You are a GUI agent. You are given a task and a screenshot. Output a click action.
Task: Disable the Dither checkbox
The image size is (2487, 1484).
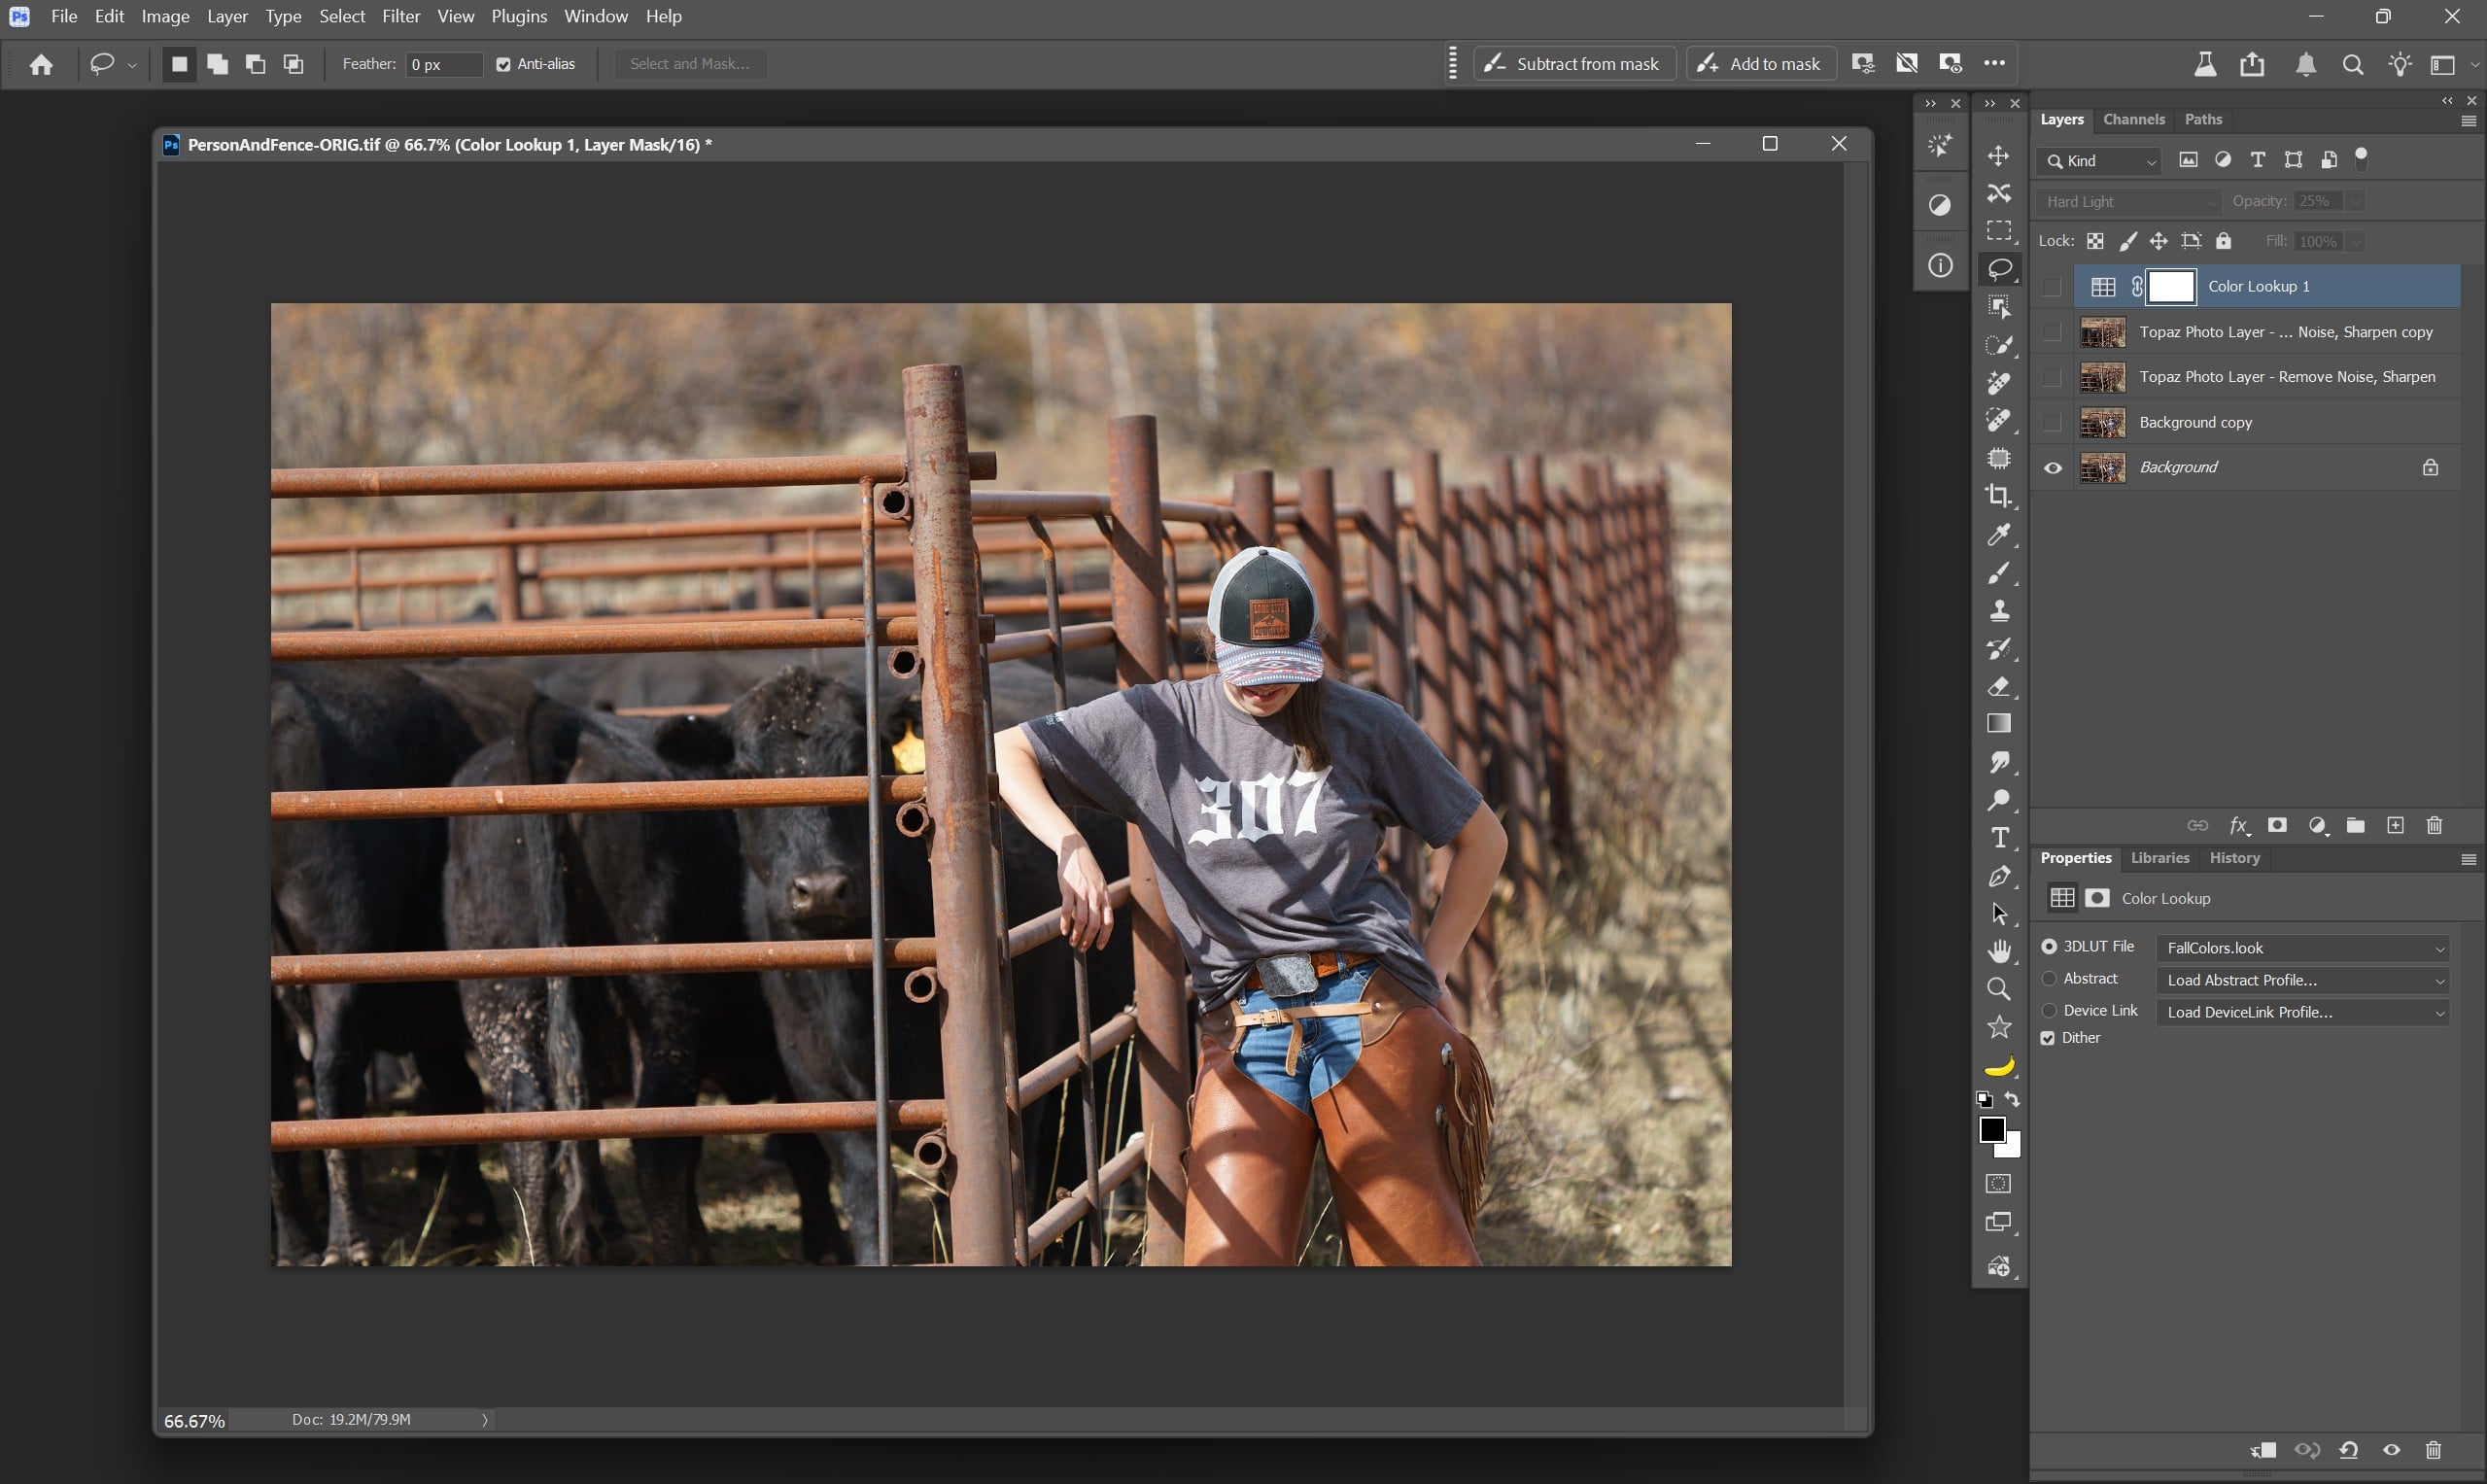2048,1038
